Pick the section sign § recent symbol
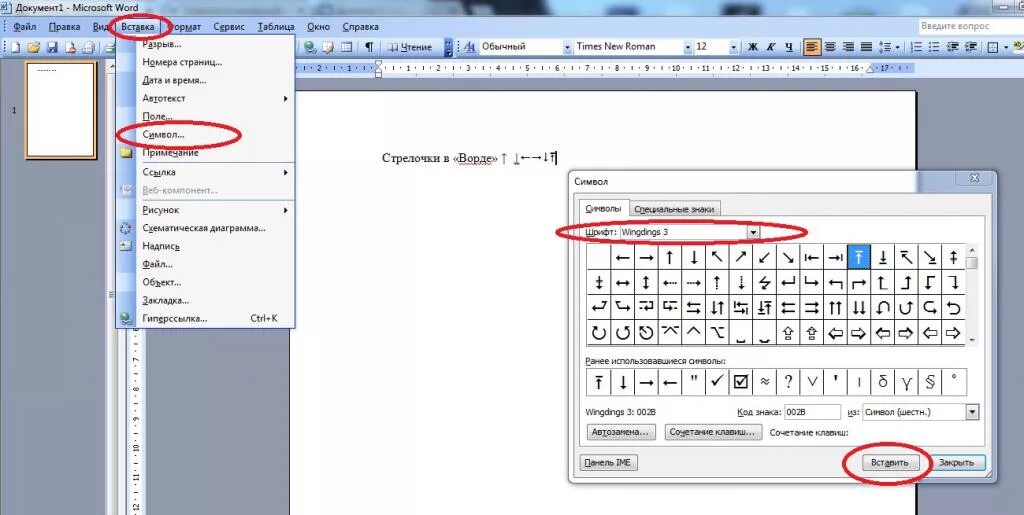Image resolution: width=1024 pixels, height=515 pixels. 930,382
